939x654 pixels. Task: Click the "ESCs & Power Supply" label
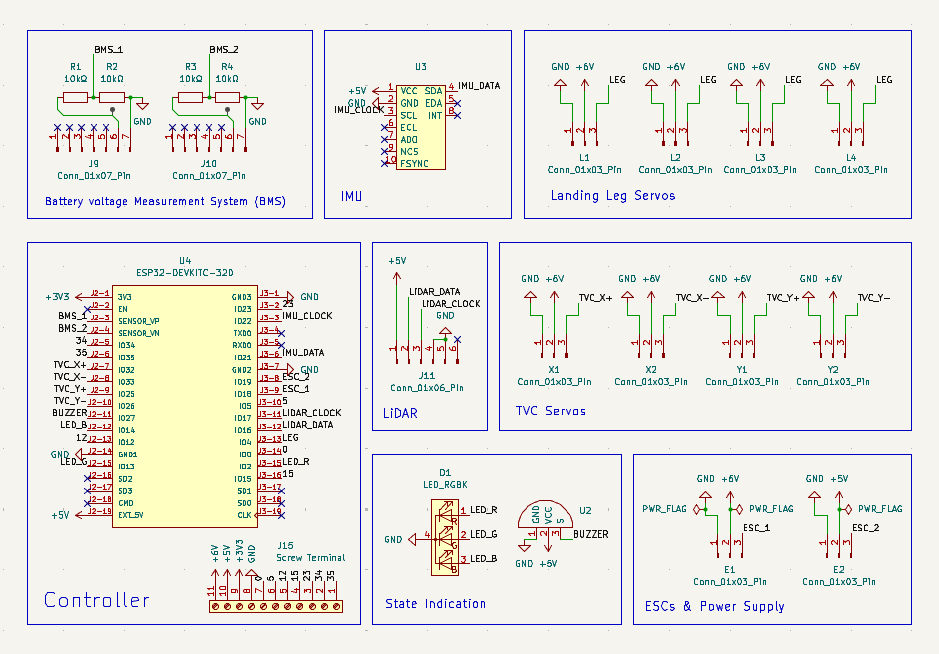pyautogui.click(x=714, y=606)
